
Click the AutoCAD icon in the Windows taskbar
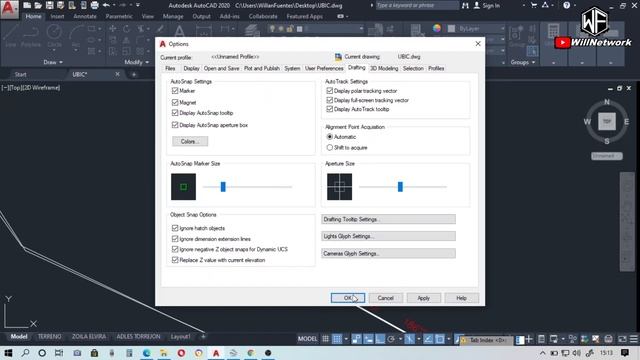pos(216,353)
